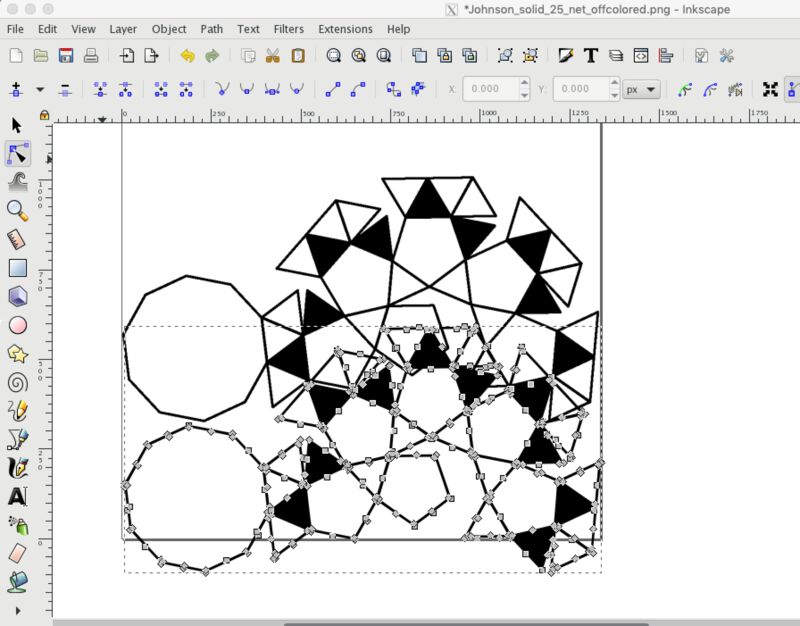Select the Bezier pen tool
This screenshot has width=800, height=626.
click(x=17, y=439)
